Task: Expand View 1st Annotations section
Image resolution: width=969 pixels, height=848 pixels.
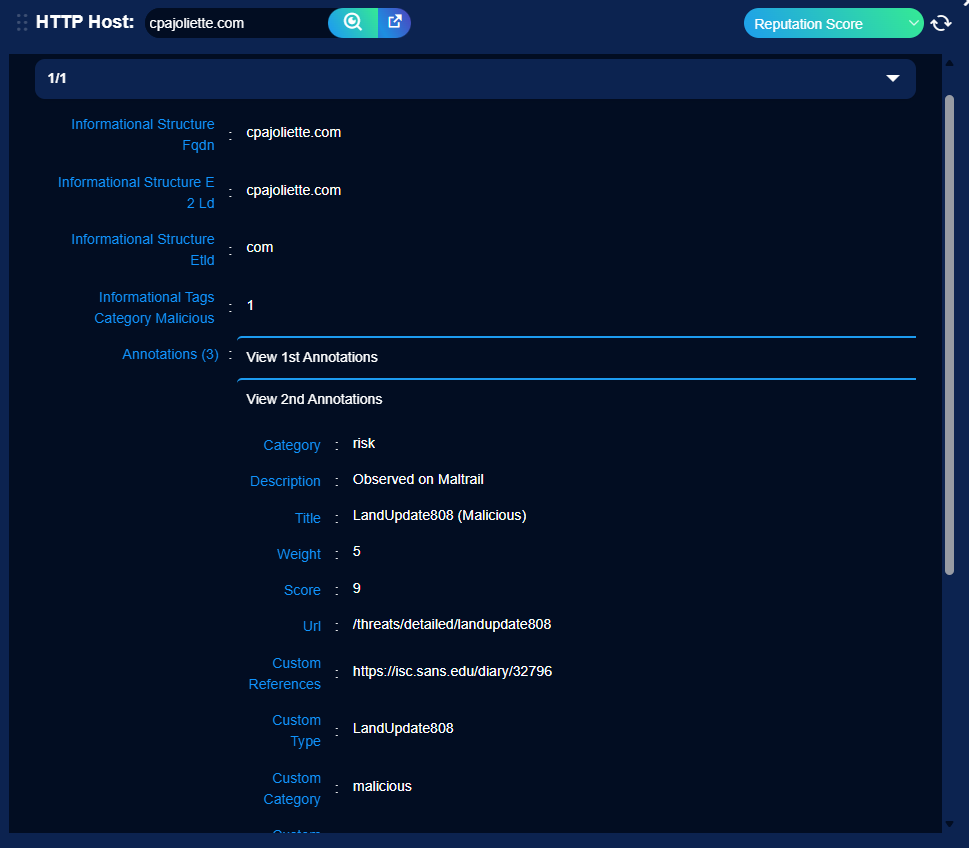Action: click(576, 357)
